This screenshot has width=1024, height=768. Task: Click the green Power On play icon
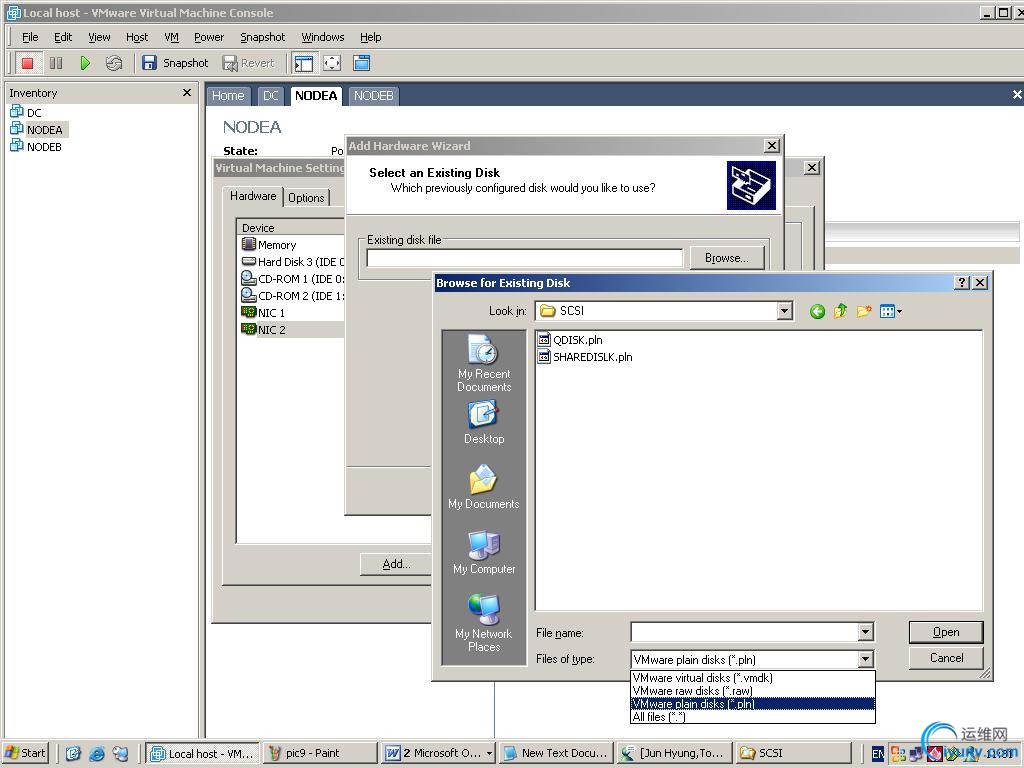click(x=85, y=63)
